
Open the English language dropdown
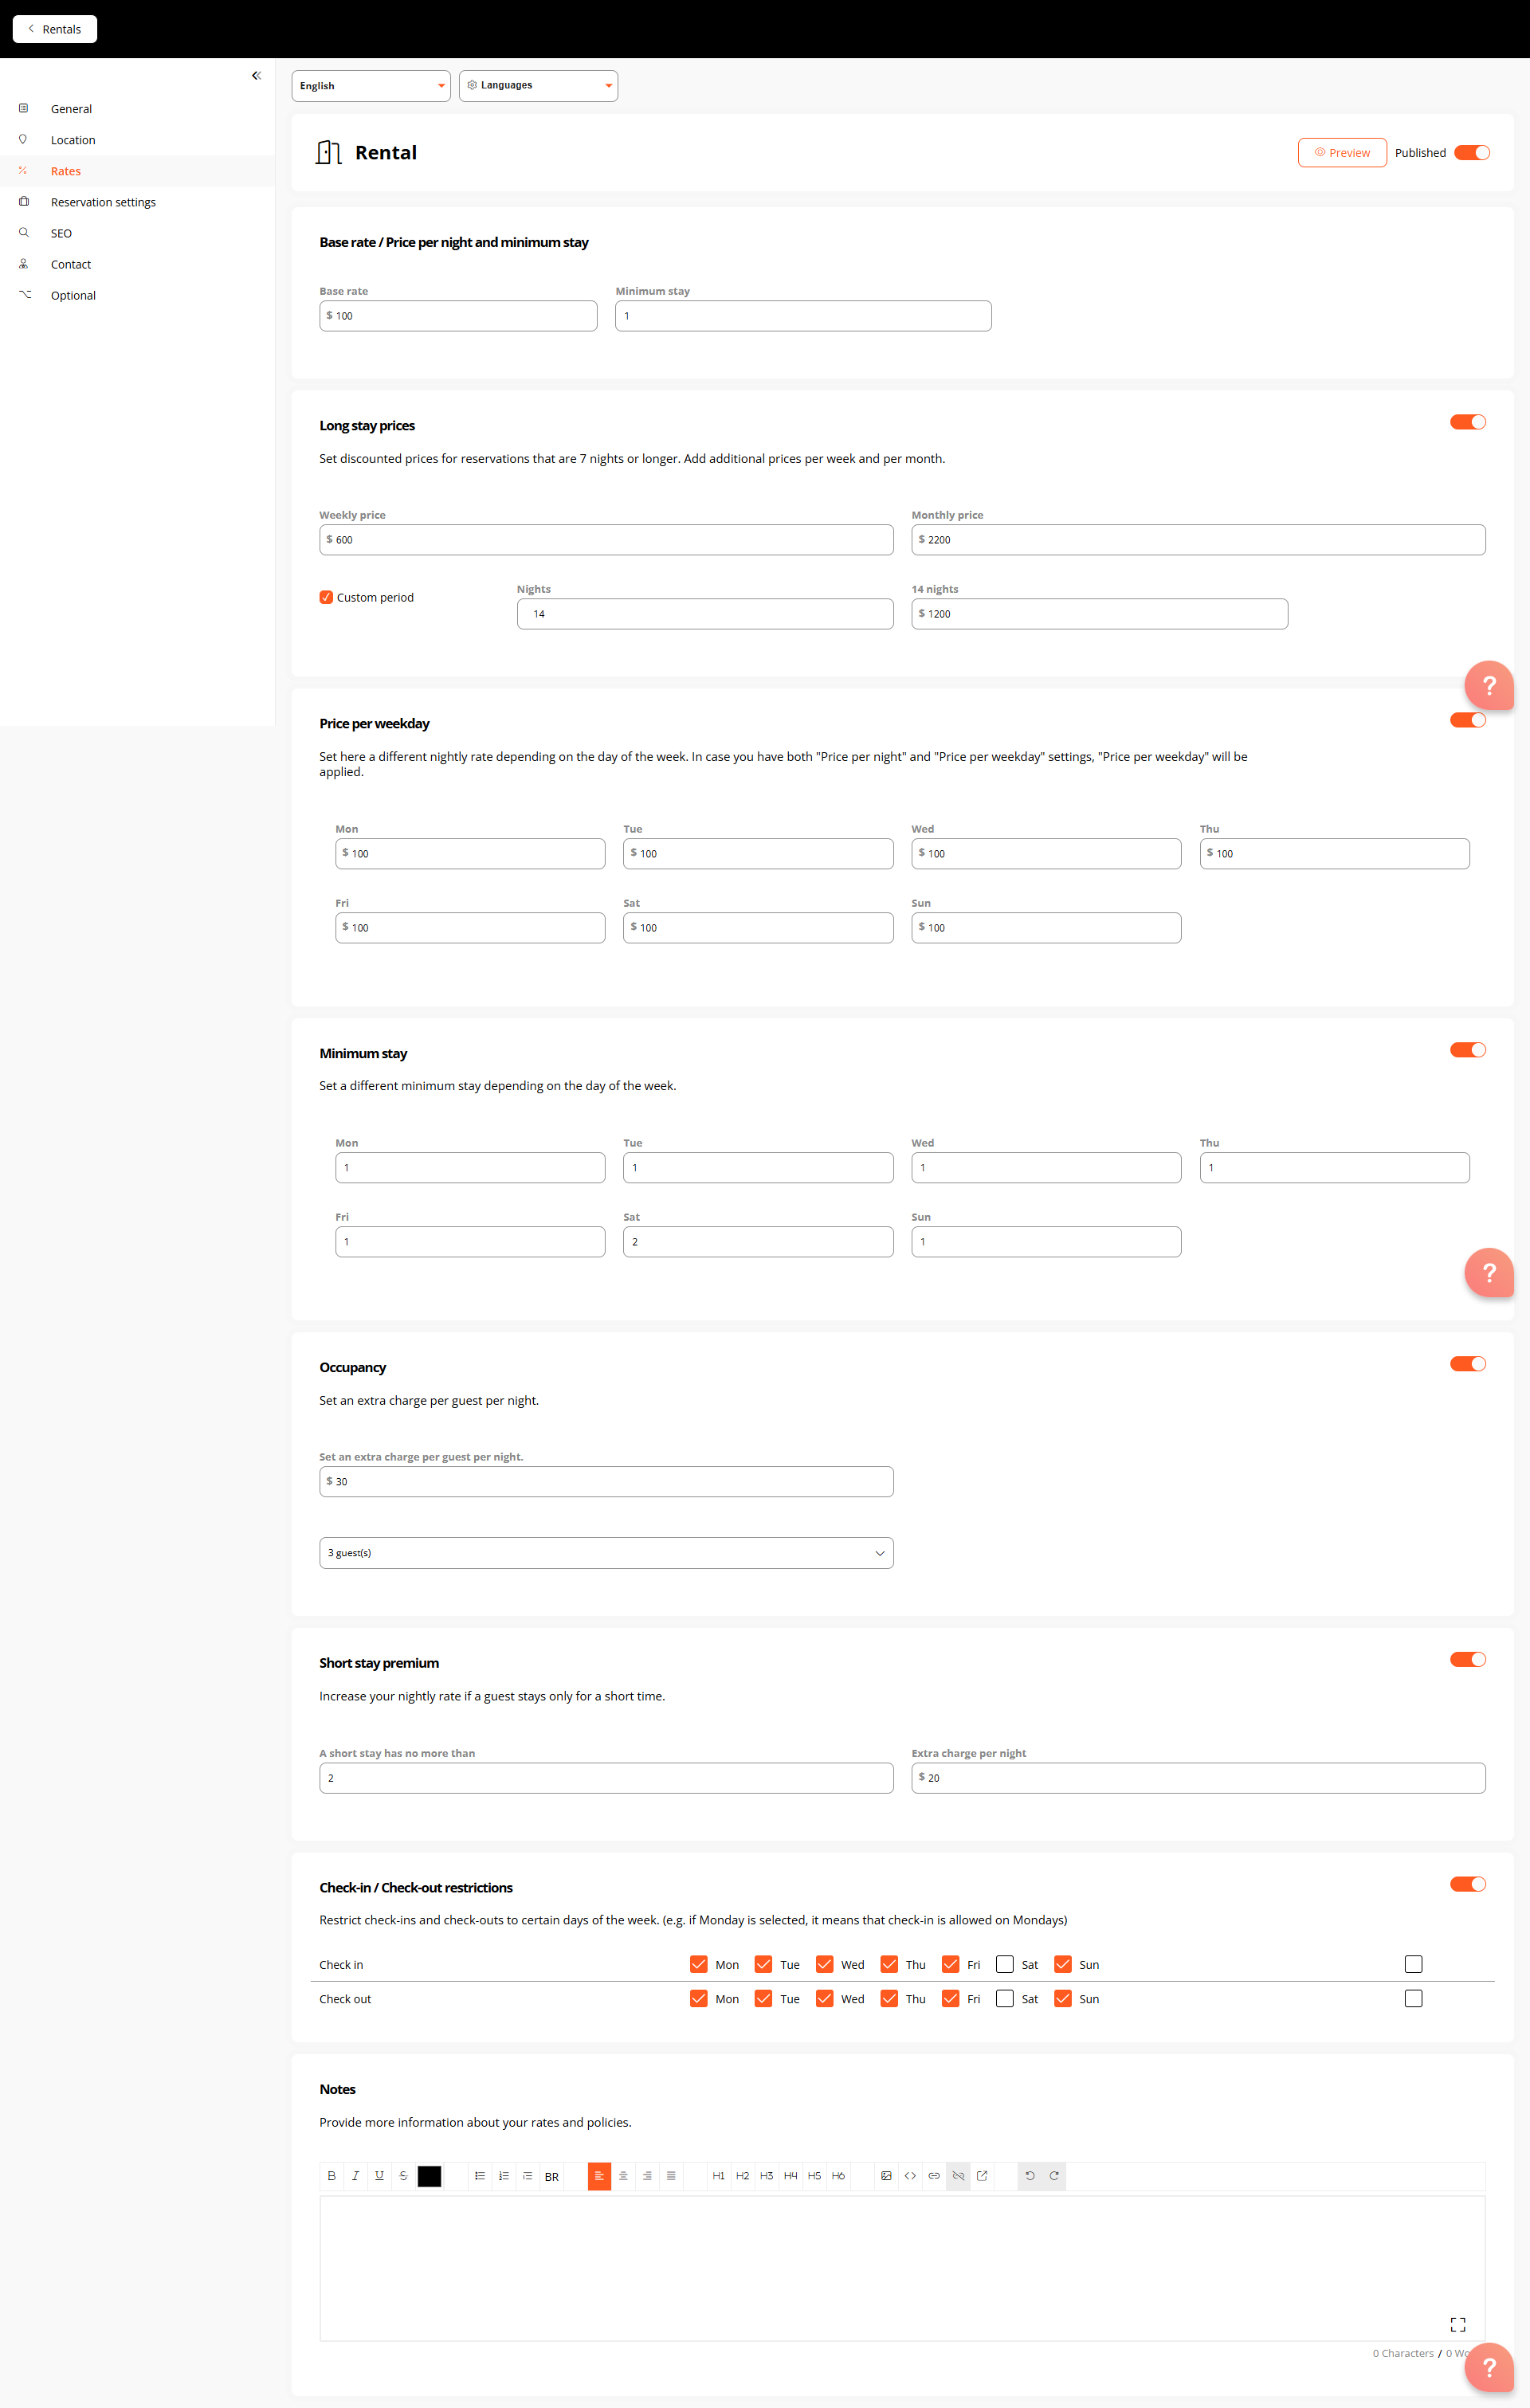pyautogui.click(x=371, y=86)
